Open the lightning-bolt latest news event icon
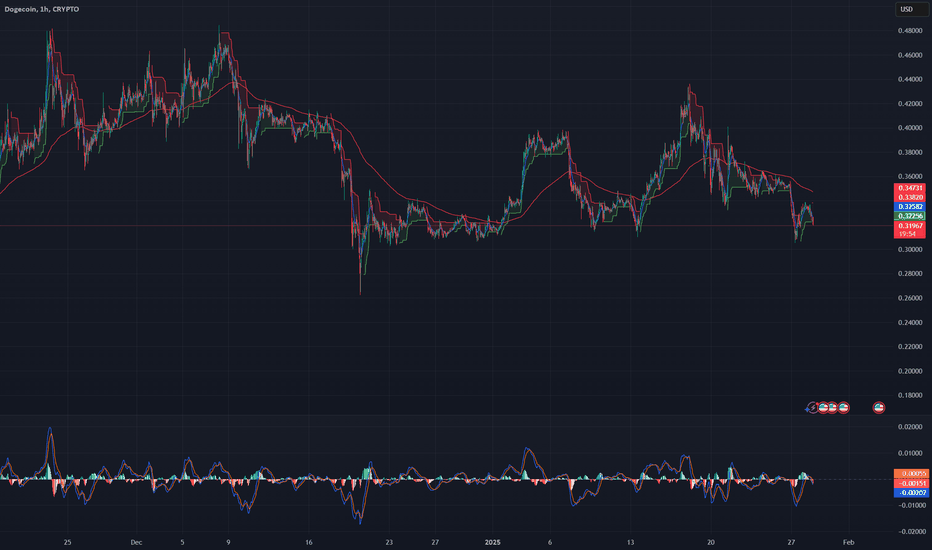The image size is (932, 550). click(x=812, y=408)
